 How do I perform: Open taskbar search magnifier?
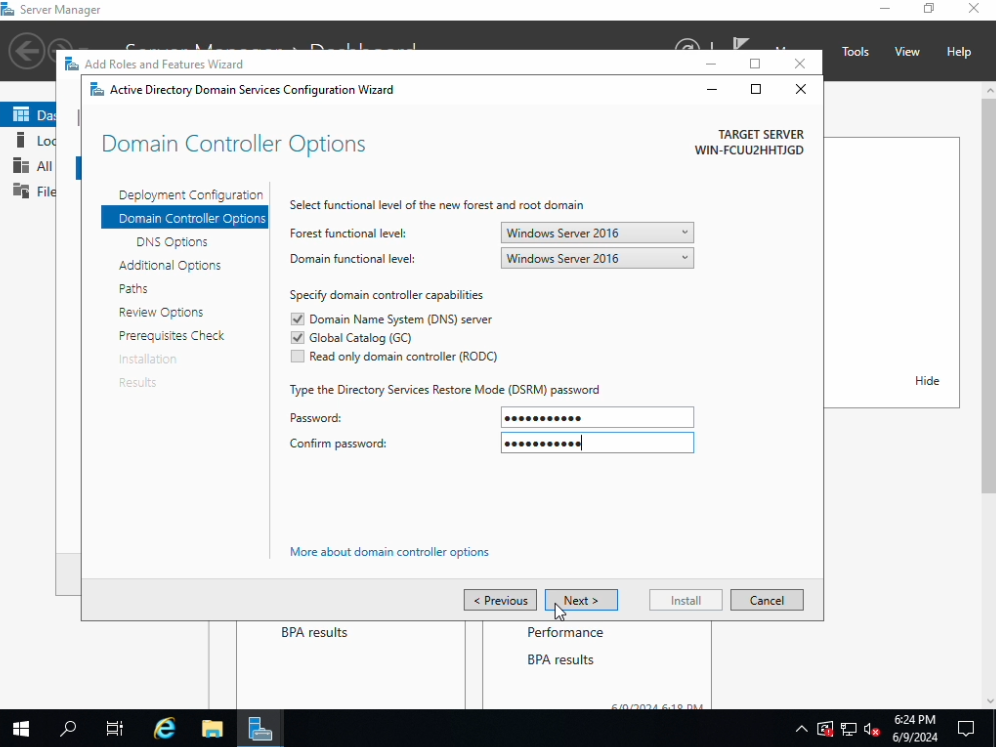[68, 729]
